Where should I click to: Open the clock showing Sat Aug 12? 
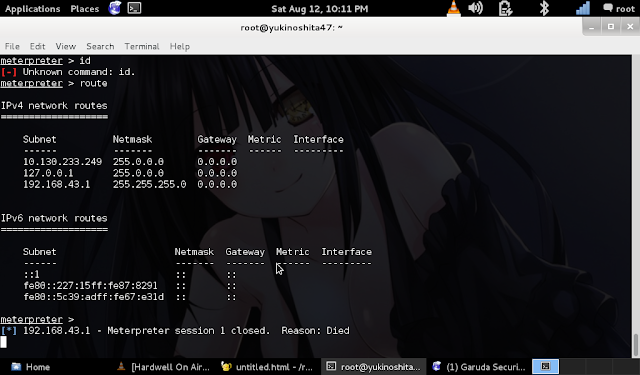320,9
